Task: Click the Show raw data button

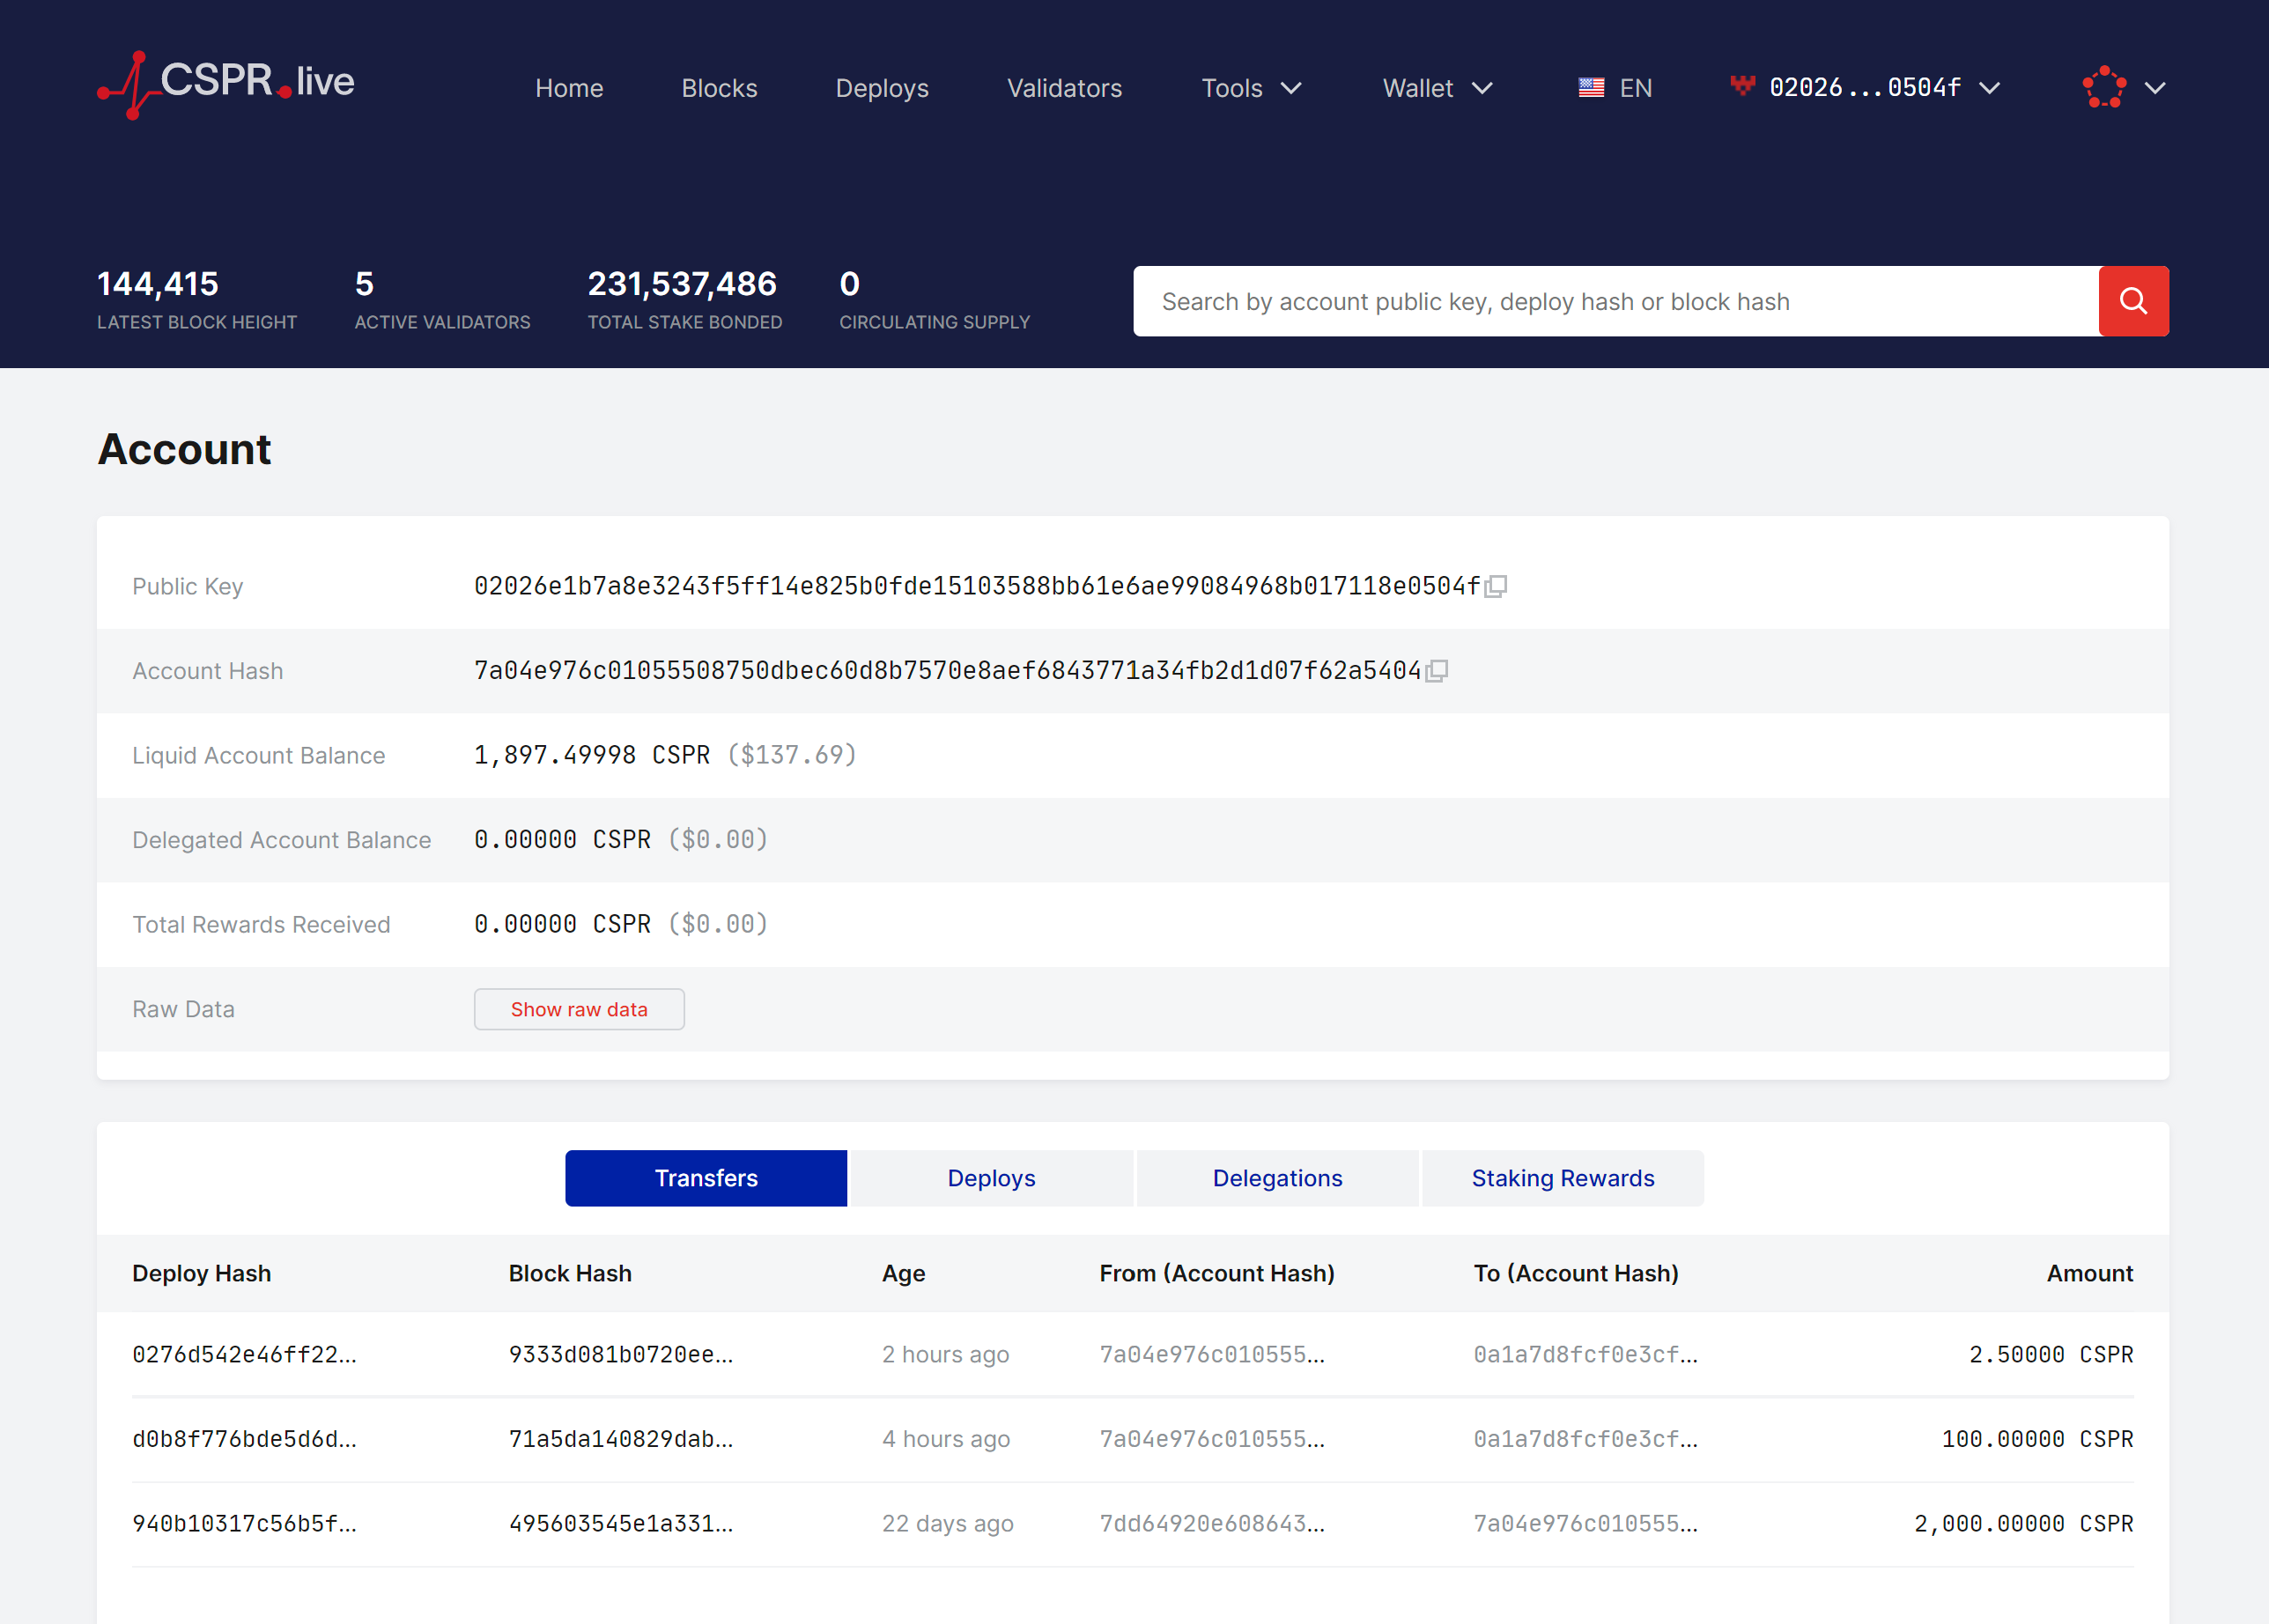Action: pyautogui.click(x=578, y=1009)
